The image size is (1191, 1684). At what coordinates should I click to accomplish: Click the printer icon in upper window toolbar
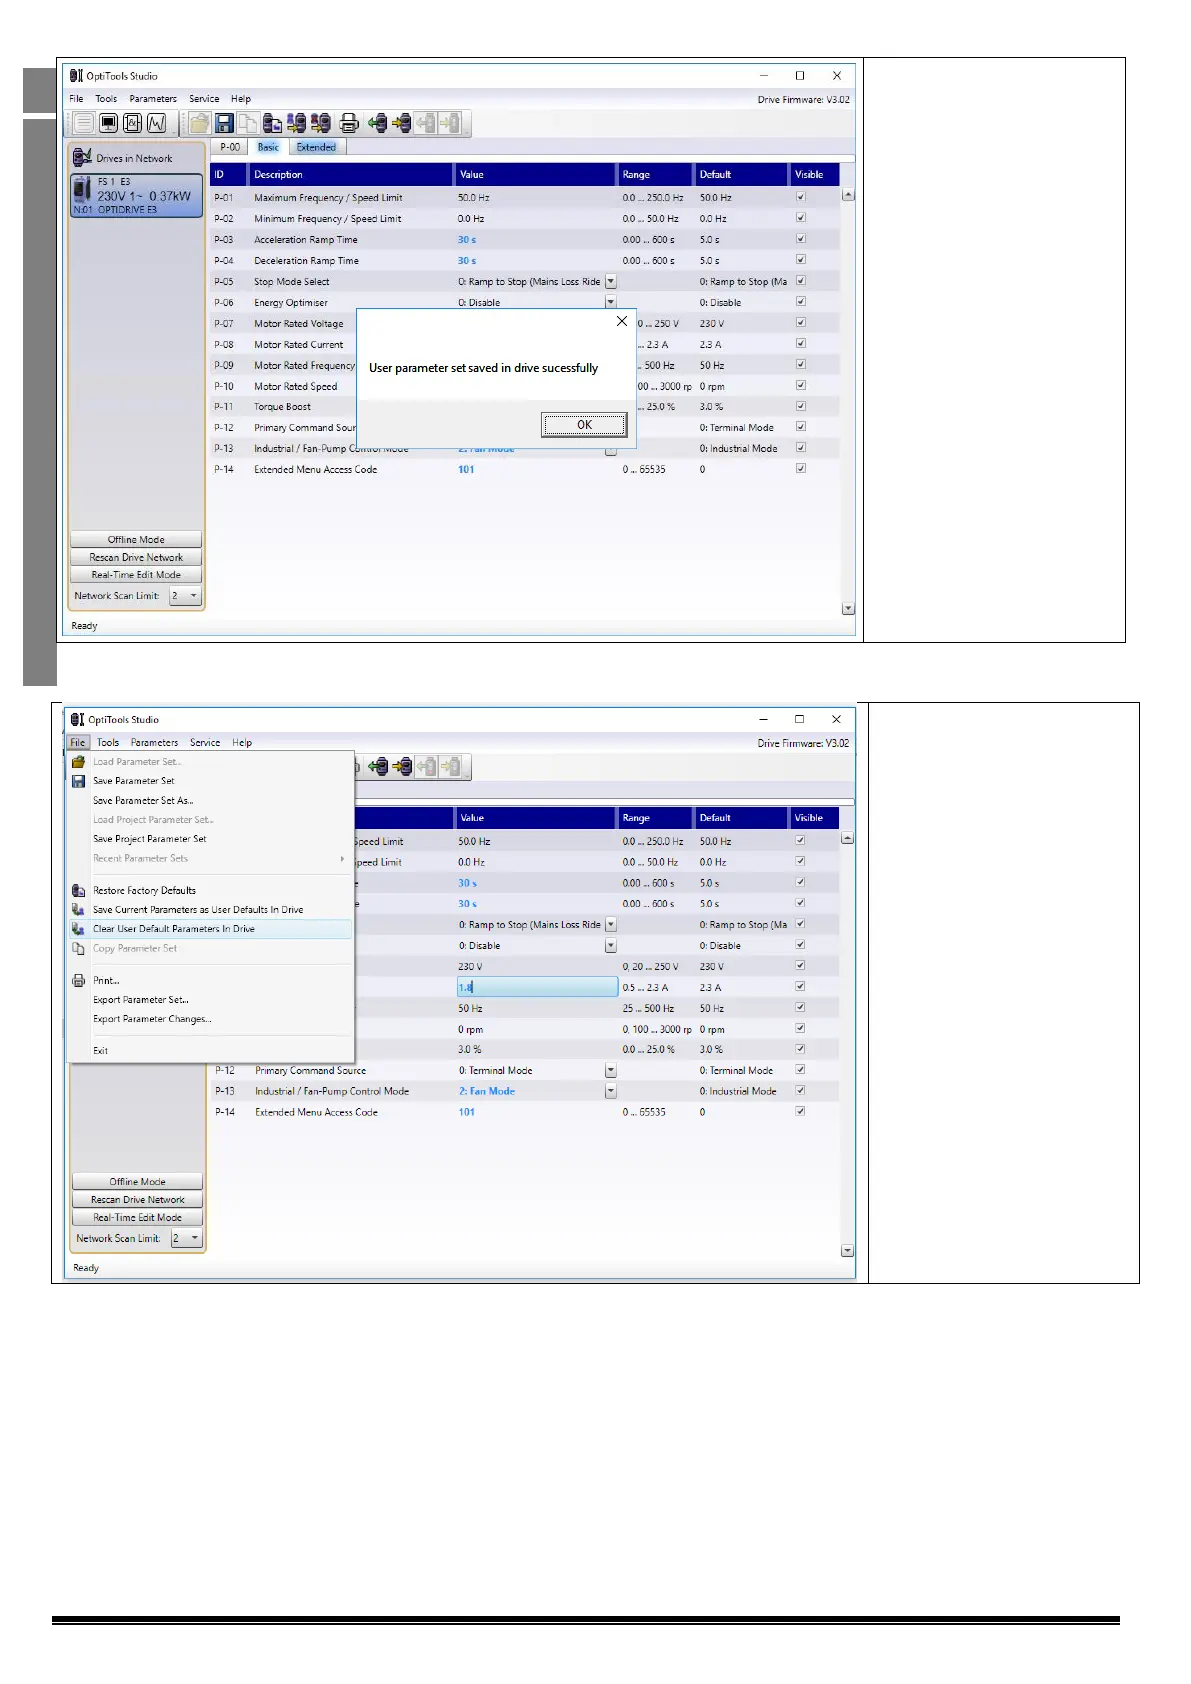(349, 123)
